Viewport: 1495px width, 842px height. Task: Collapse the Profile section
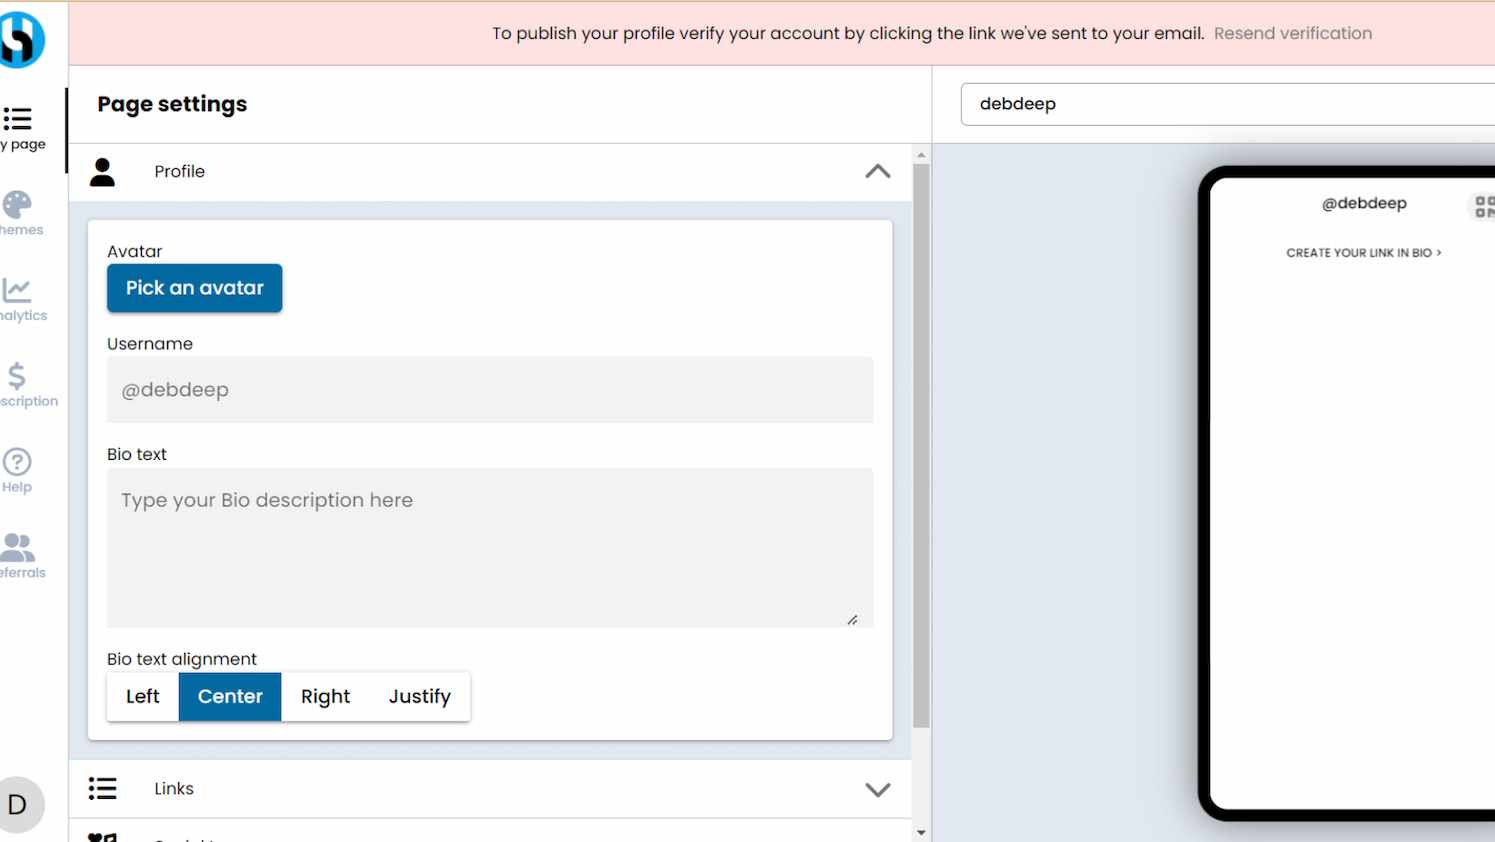tap(877, 171)
